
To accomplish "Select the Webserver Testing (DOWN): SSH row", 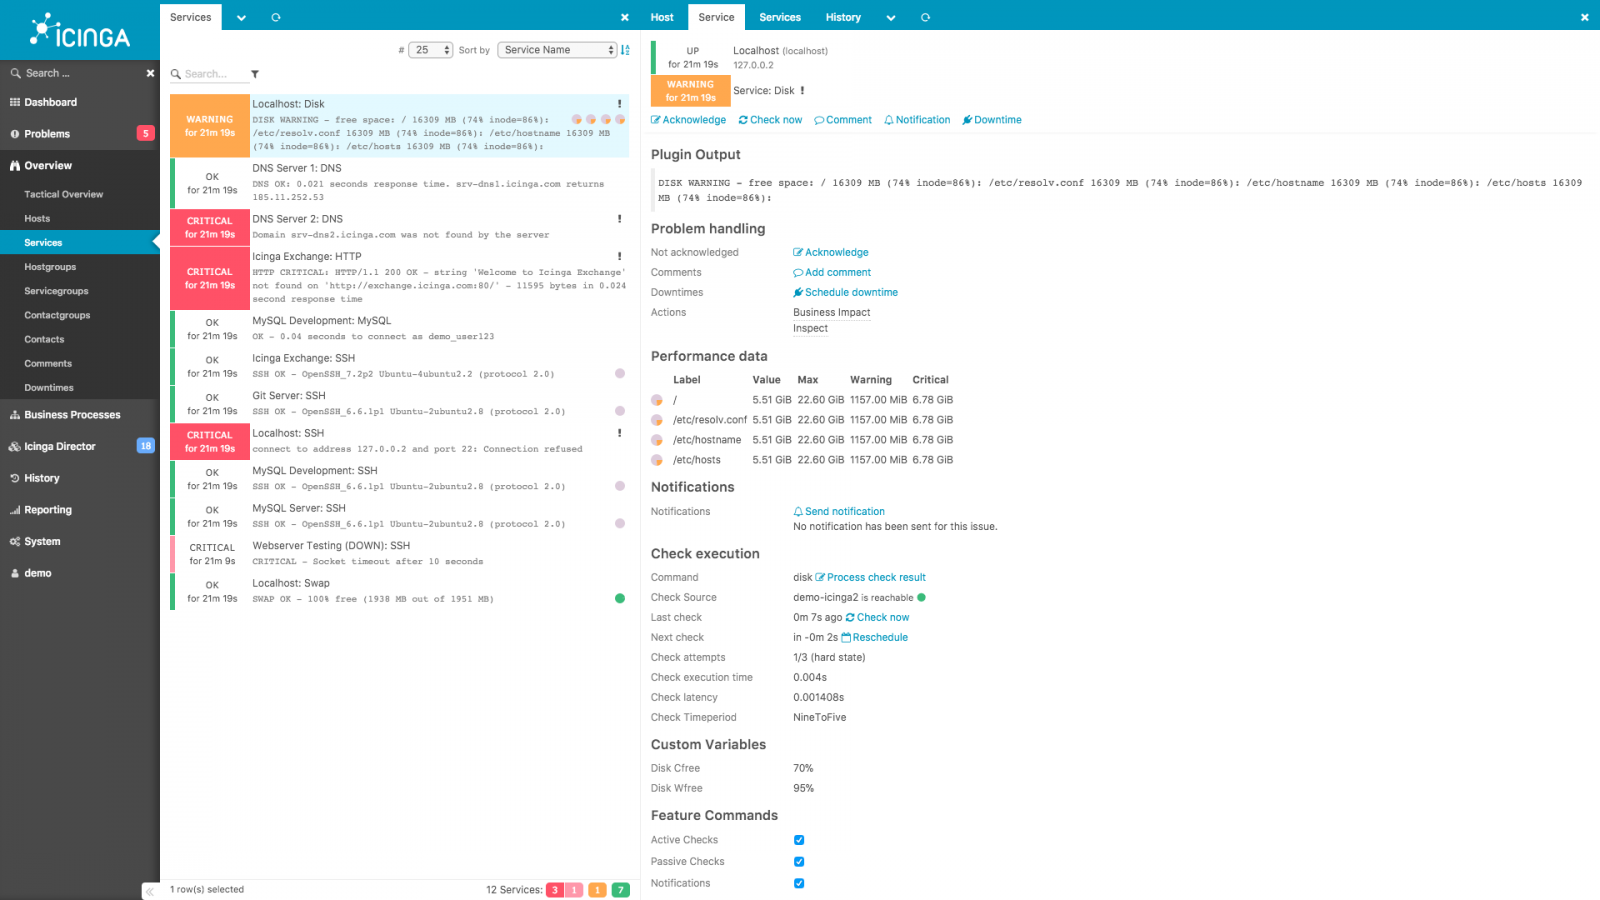I will (400, 554).
